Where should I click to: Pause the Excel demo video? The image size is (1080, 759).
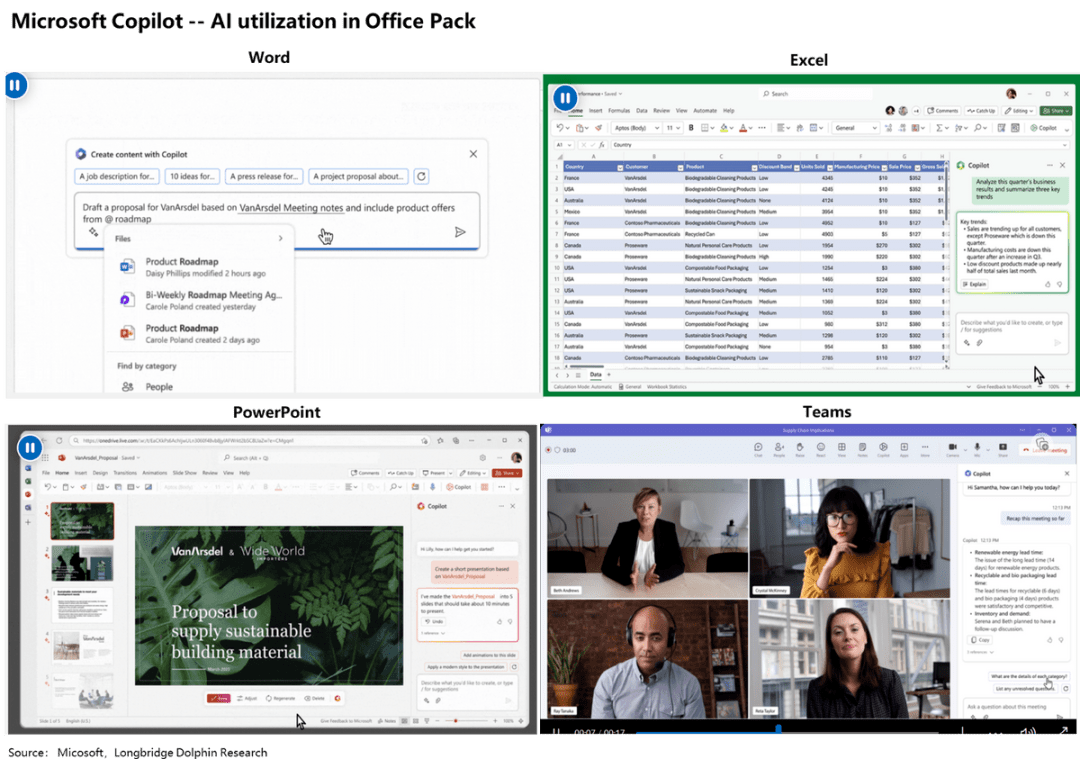click(x=565, y=98)
